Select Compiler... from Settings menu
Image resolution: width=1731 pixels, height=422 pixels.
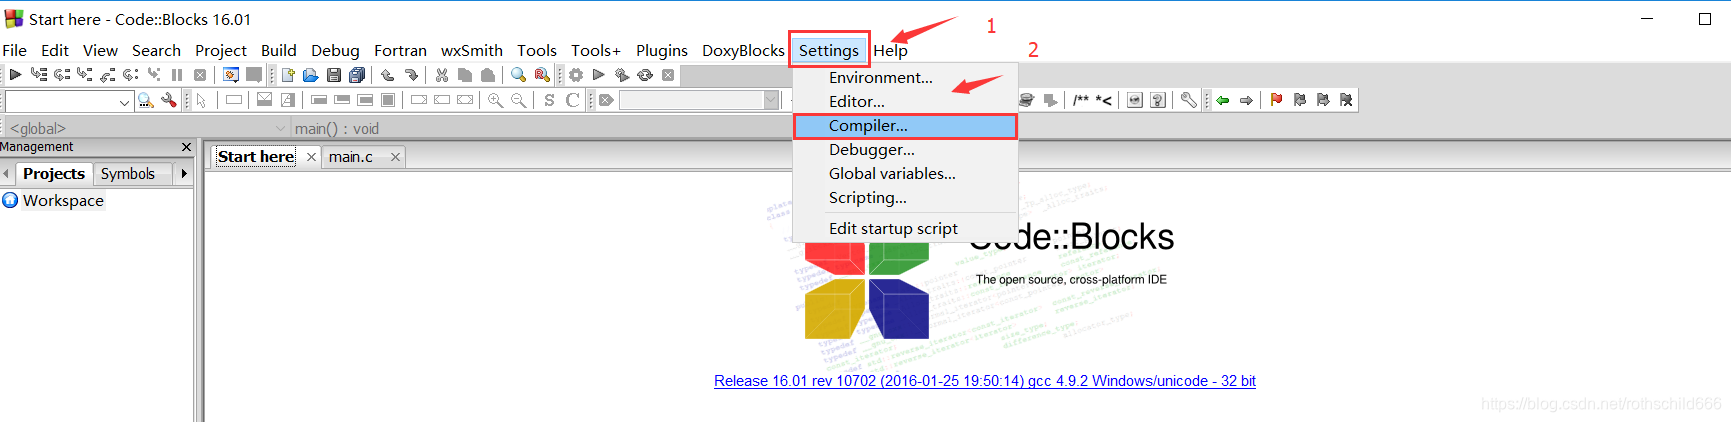tap(905, 126)
